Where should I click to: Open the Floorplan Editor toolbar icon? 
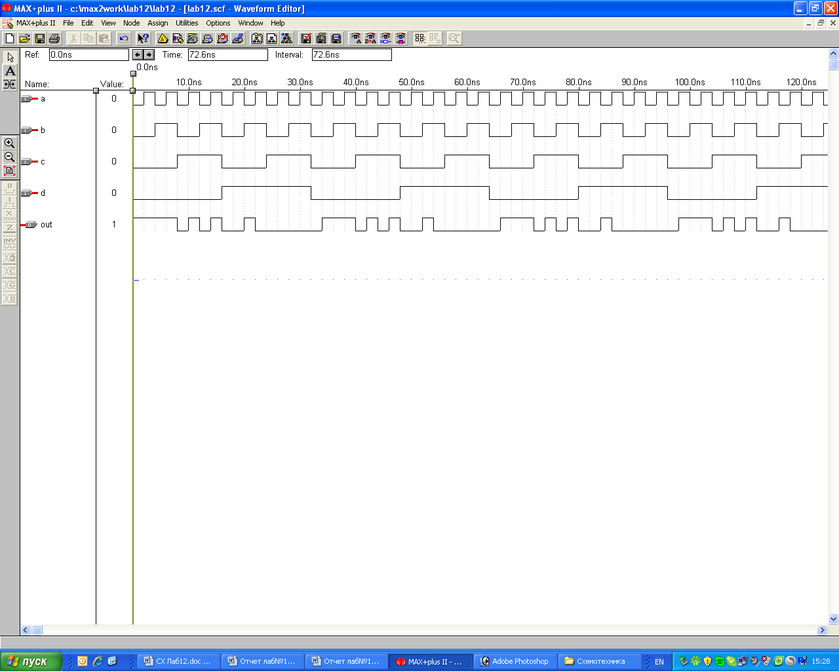tap(178, 39)
